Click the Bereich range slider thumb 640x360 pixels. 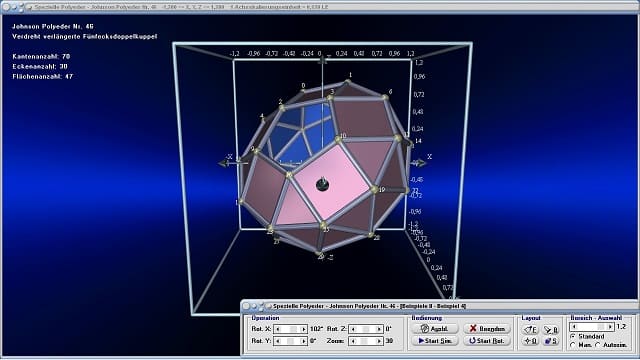(601, 327)
